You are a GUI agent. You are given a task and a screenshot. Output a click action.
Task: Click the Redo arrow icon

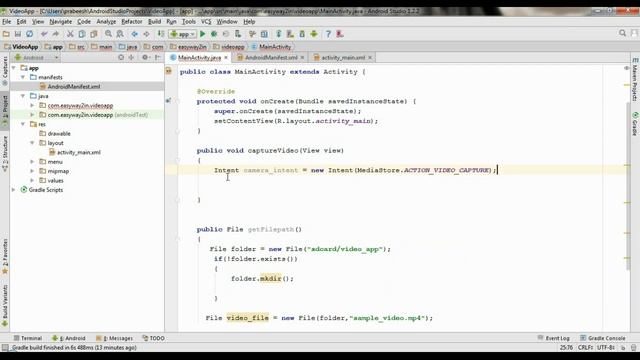(56, 34)
